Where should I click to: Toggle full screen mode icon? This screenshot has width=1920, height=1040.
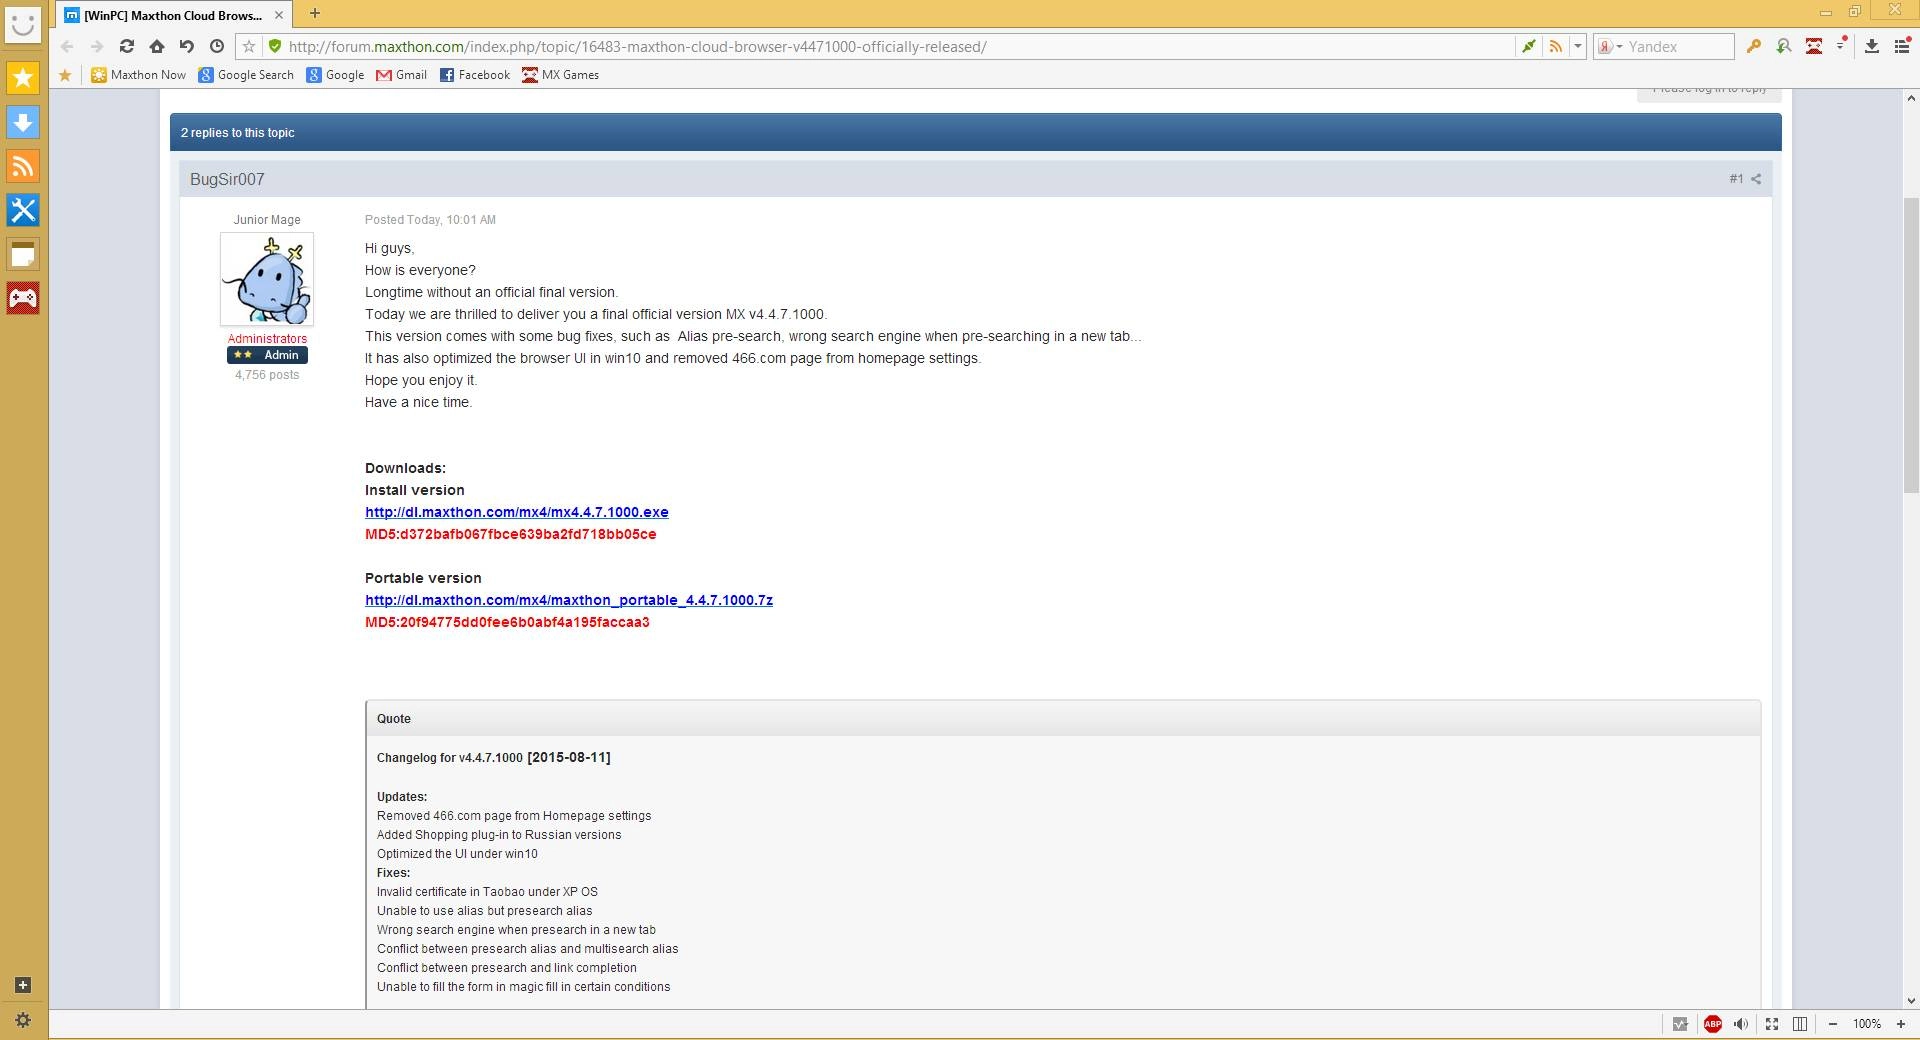click(1771, 1023)
